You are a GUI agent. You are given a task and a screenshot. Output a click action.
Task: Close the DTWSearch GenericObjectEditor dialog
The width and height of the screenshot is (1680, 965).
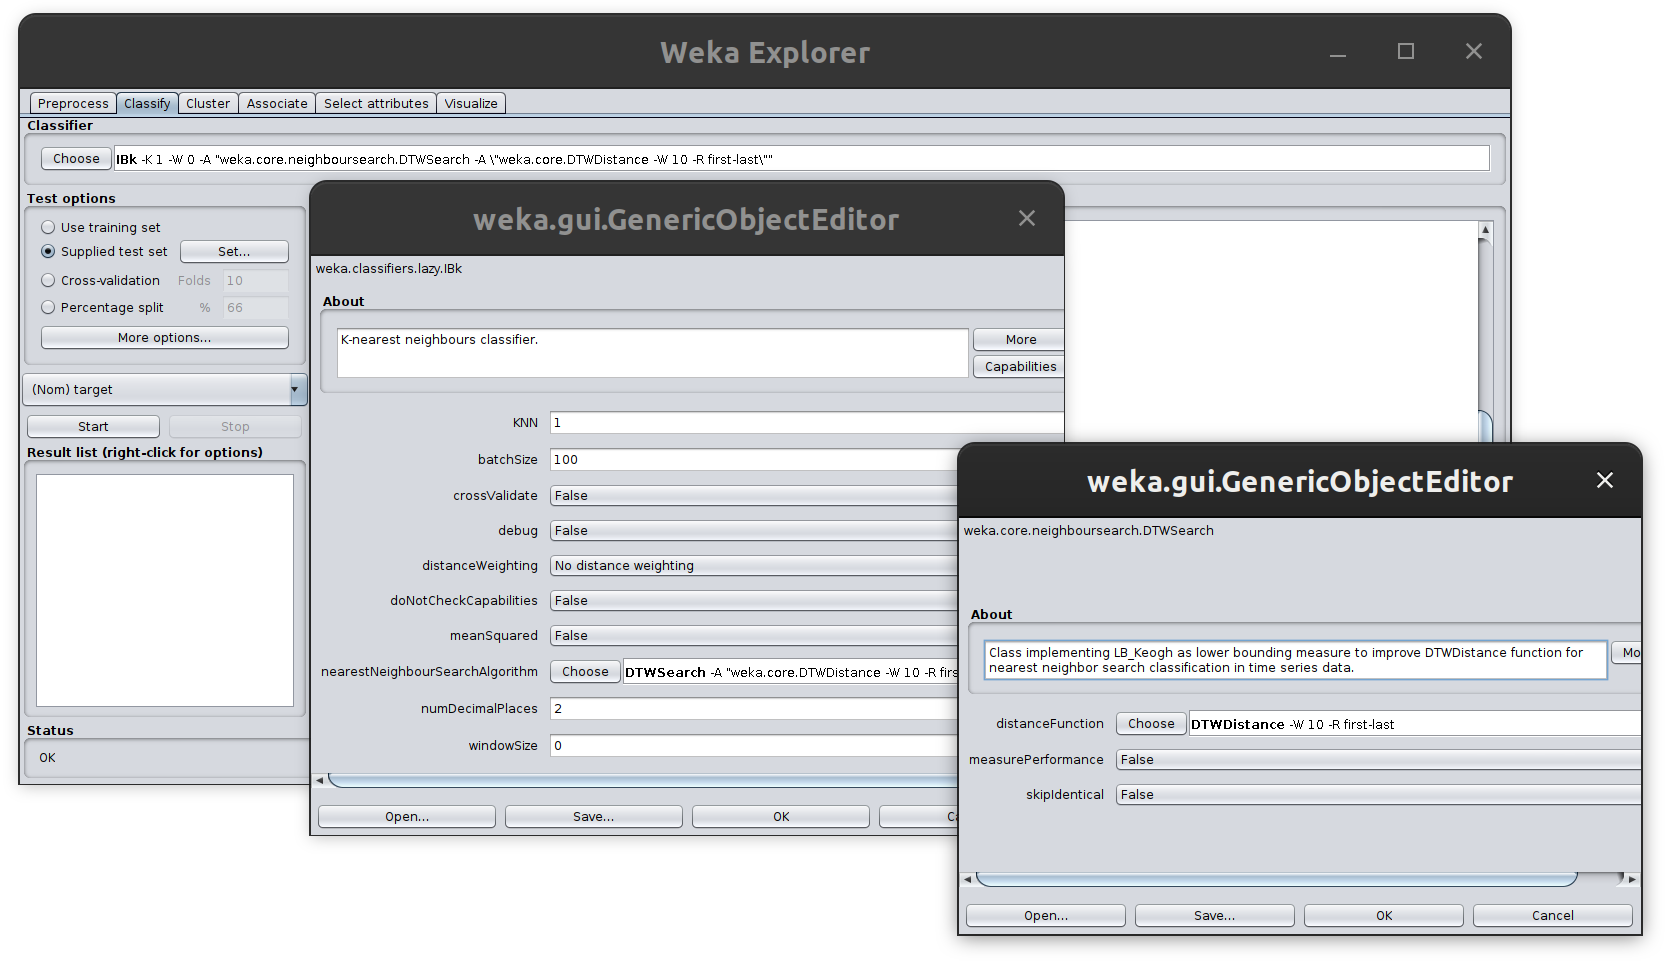[x=1605, y=480]
